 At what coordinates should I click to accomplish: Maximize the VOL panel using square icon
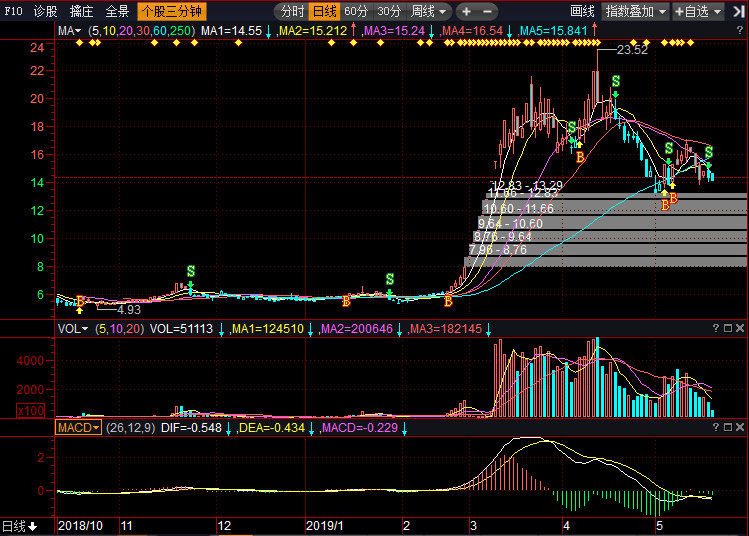(x=727, y=328)
